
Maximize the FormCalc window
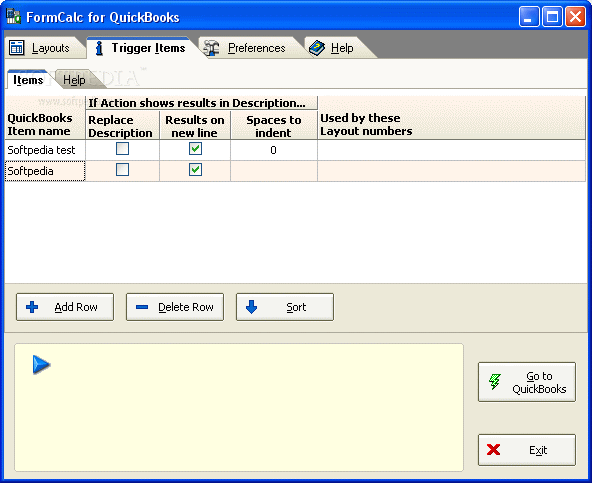pyautogui.click(x=552, y=17)
